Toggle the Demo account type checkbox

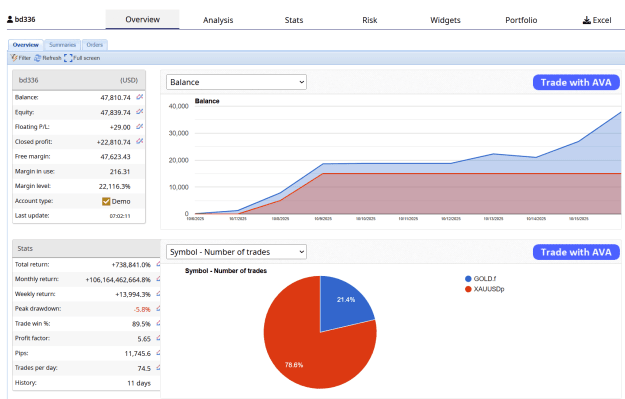[x=106, y=201]
